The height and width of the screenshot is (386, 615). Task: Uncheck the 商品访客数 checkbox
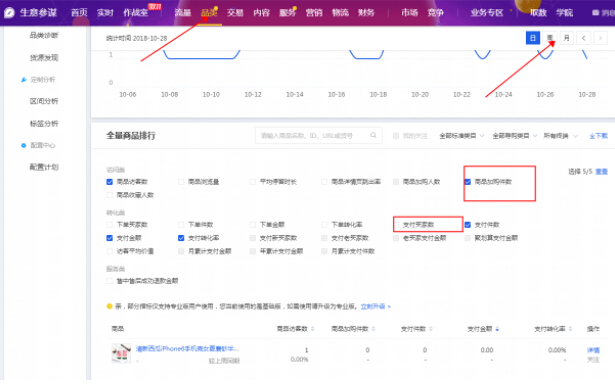click(110, 182)
